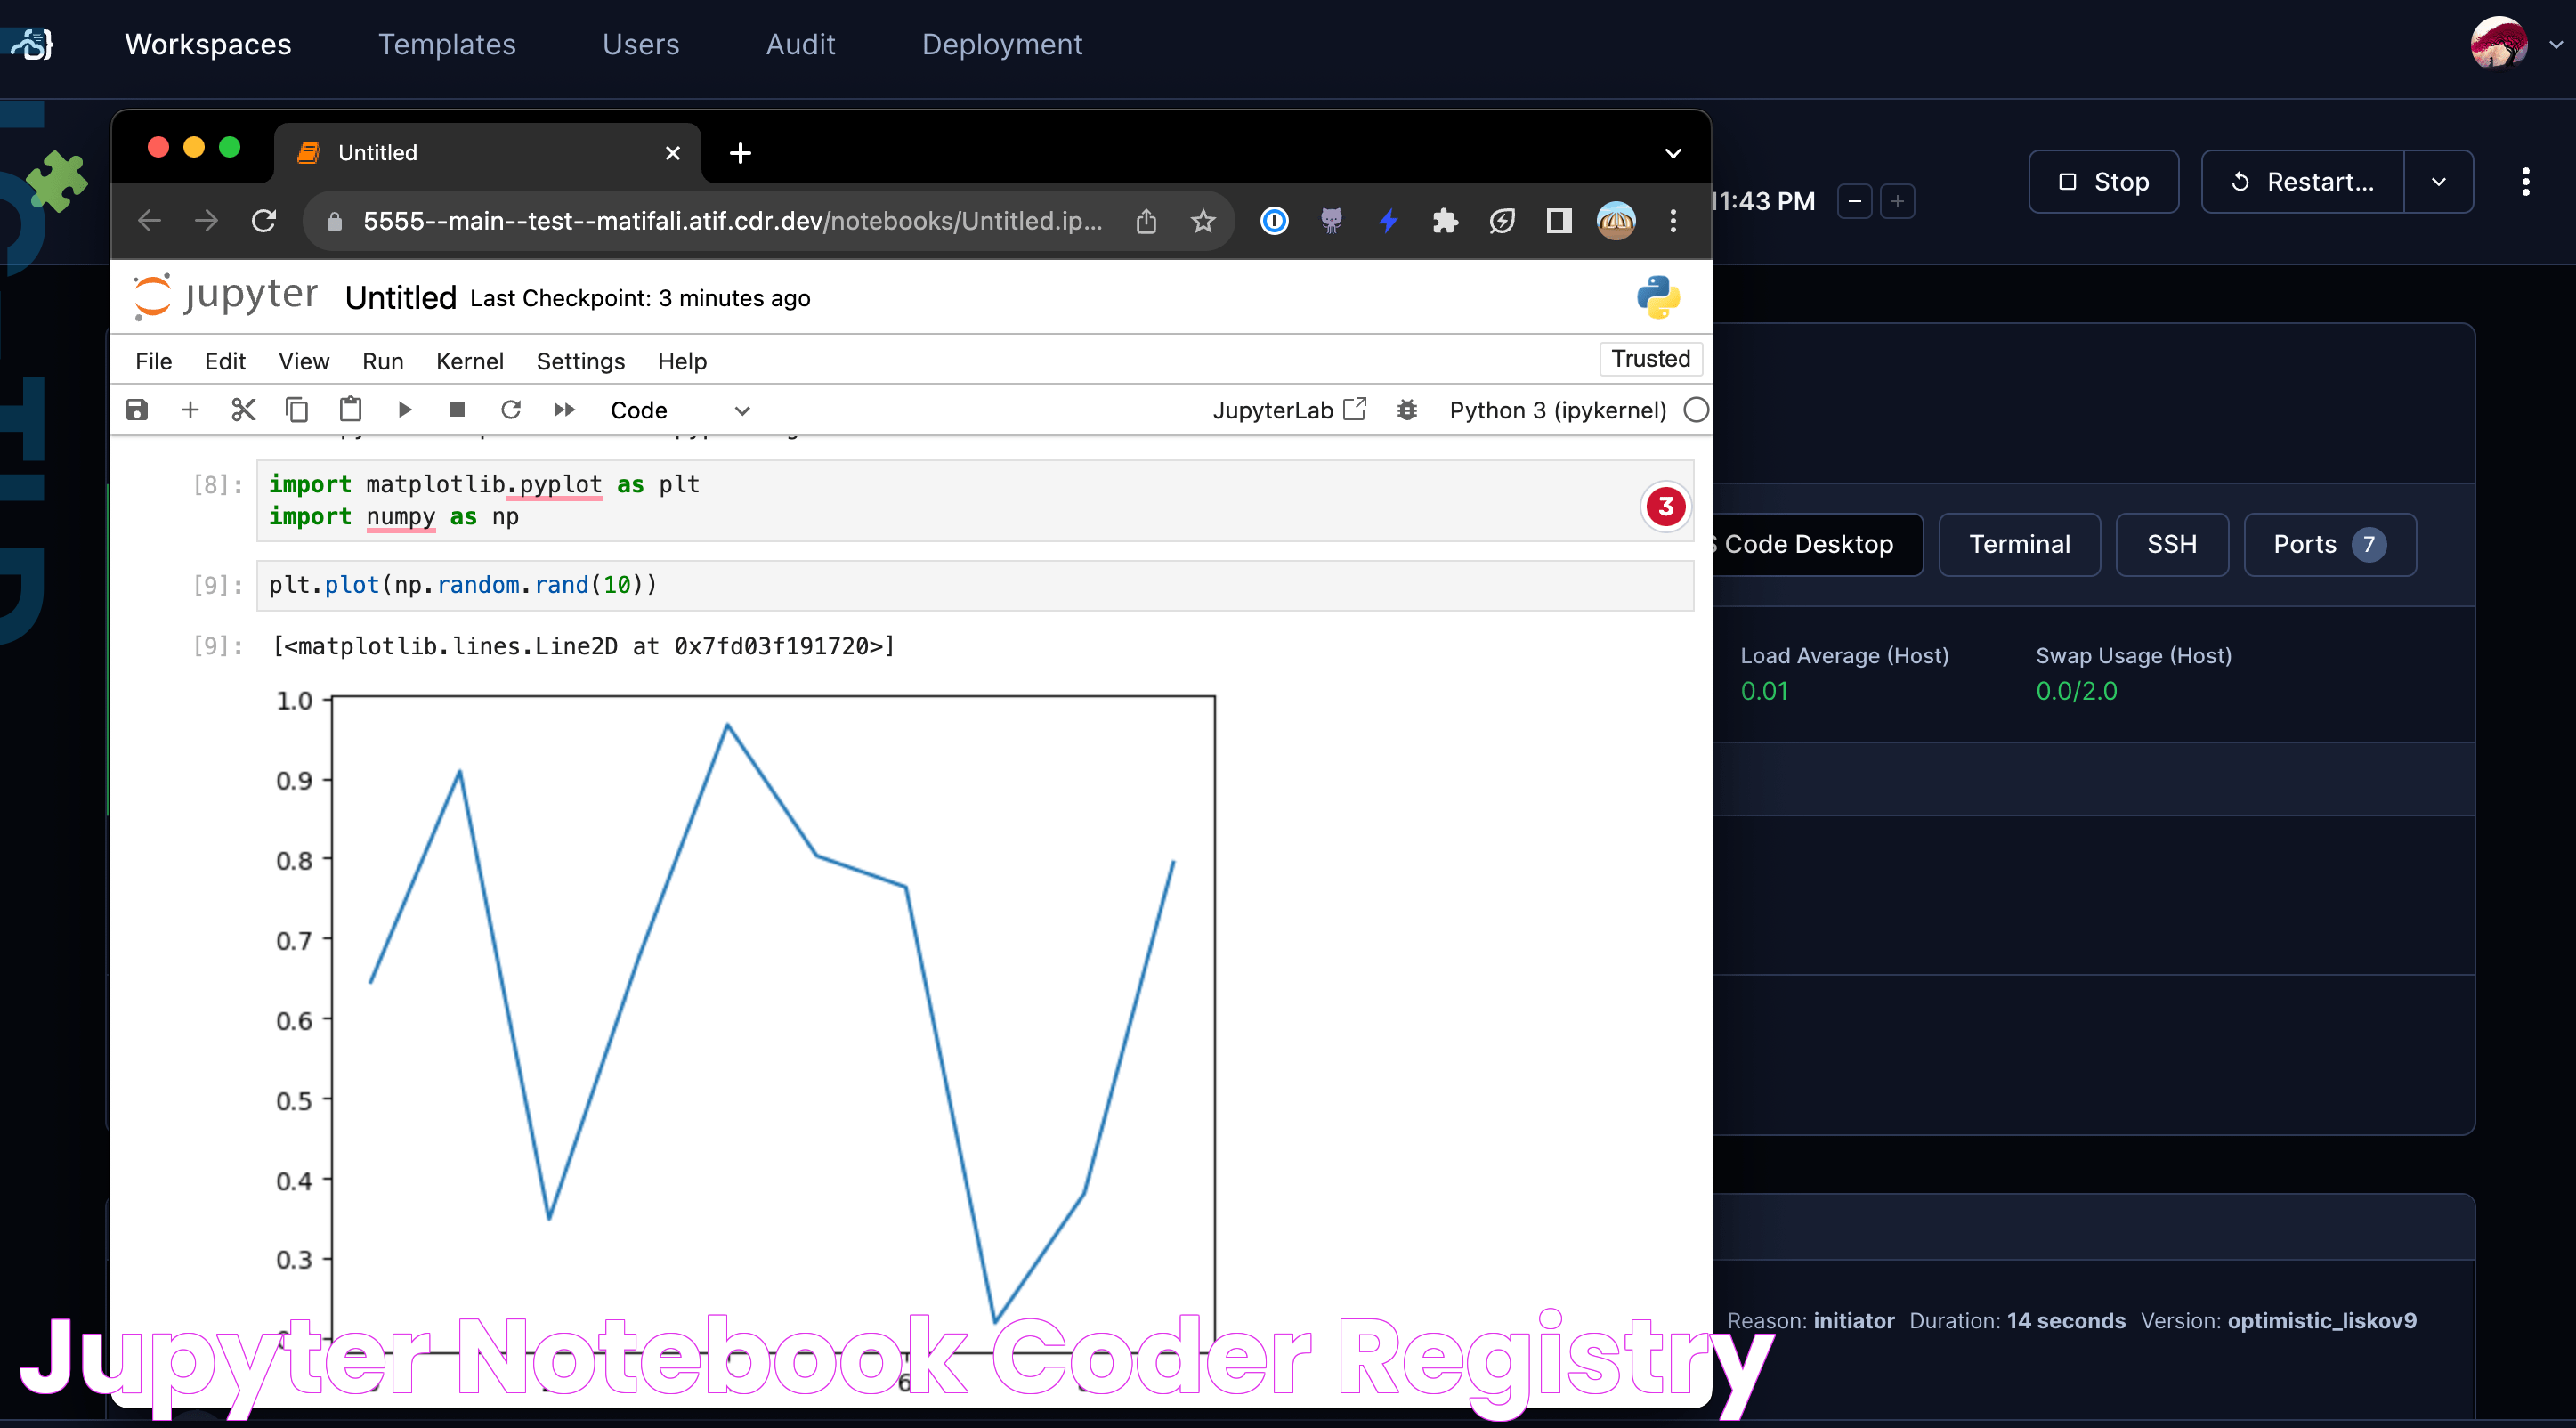The height and width of the screenshot is (1428, 2576).
Task: Expand the dropdown arrow next to Restart
Action: pyautogui.click(x=2439, y=182)
